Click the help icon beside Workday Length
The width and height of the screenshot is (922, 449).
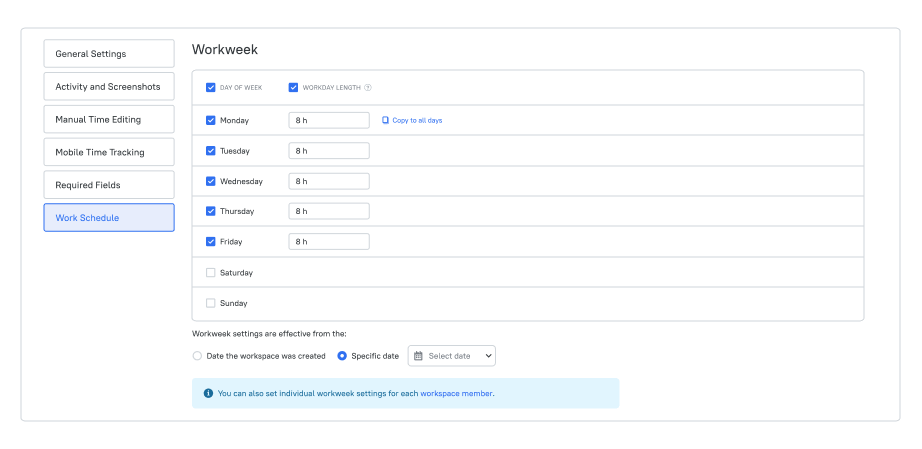coord(368,88)
